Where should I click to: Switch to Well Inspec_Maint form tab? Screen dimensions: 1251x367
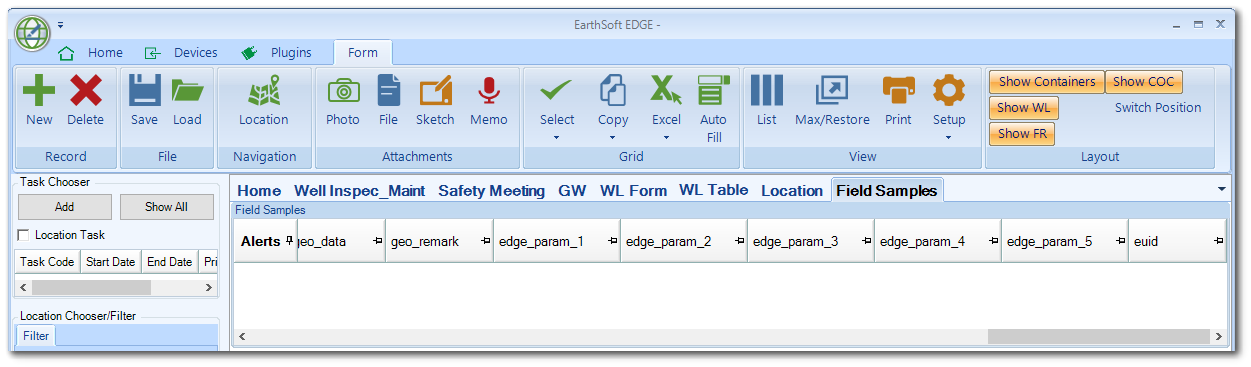(360, 190)
